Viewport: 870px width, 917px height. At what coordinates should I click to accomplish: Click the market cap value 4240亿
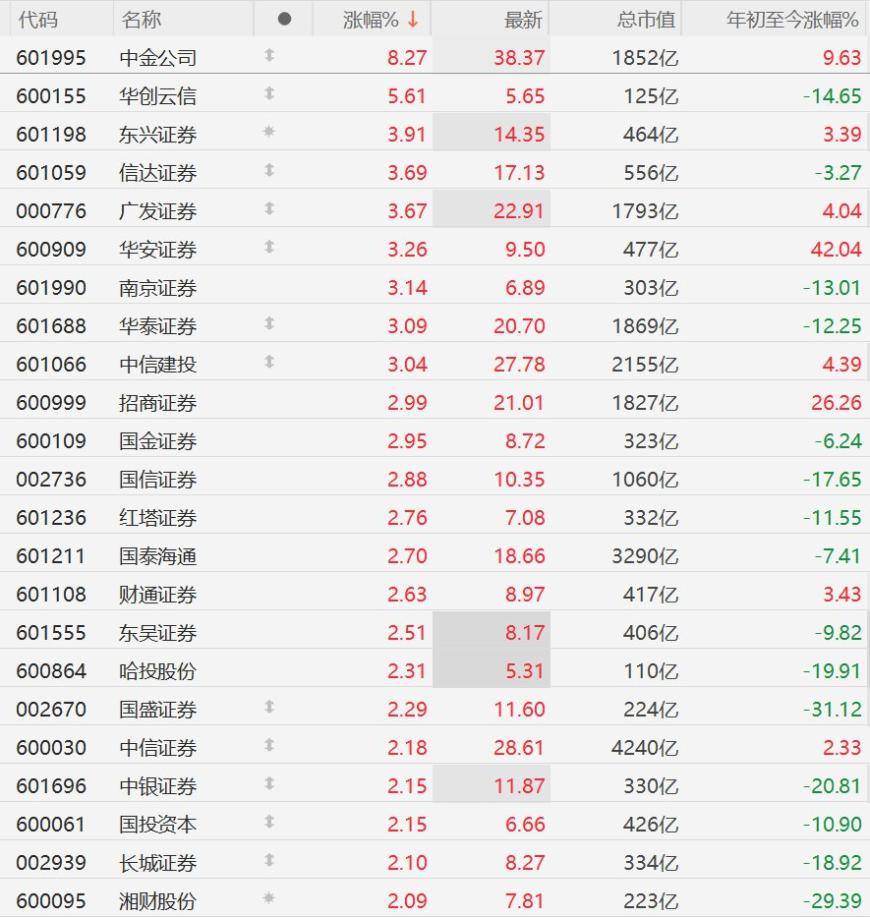pyautogui.click(x=645, y=747)
